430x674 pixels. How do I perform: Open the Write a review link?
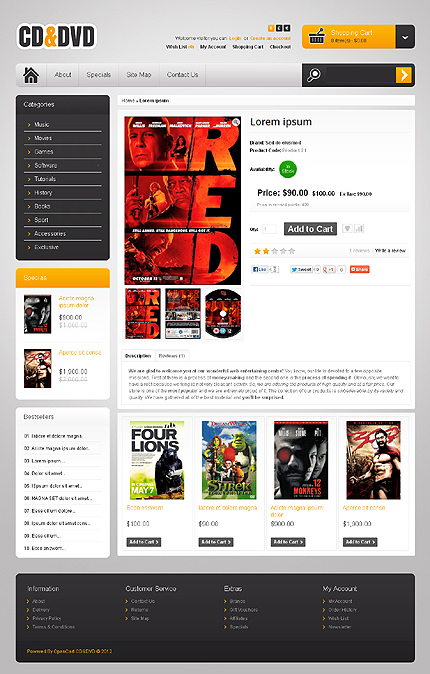[390, 251]
